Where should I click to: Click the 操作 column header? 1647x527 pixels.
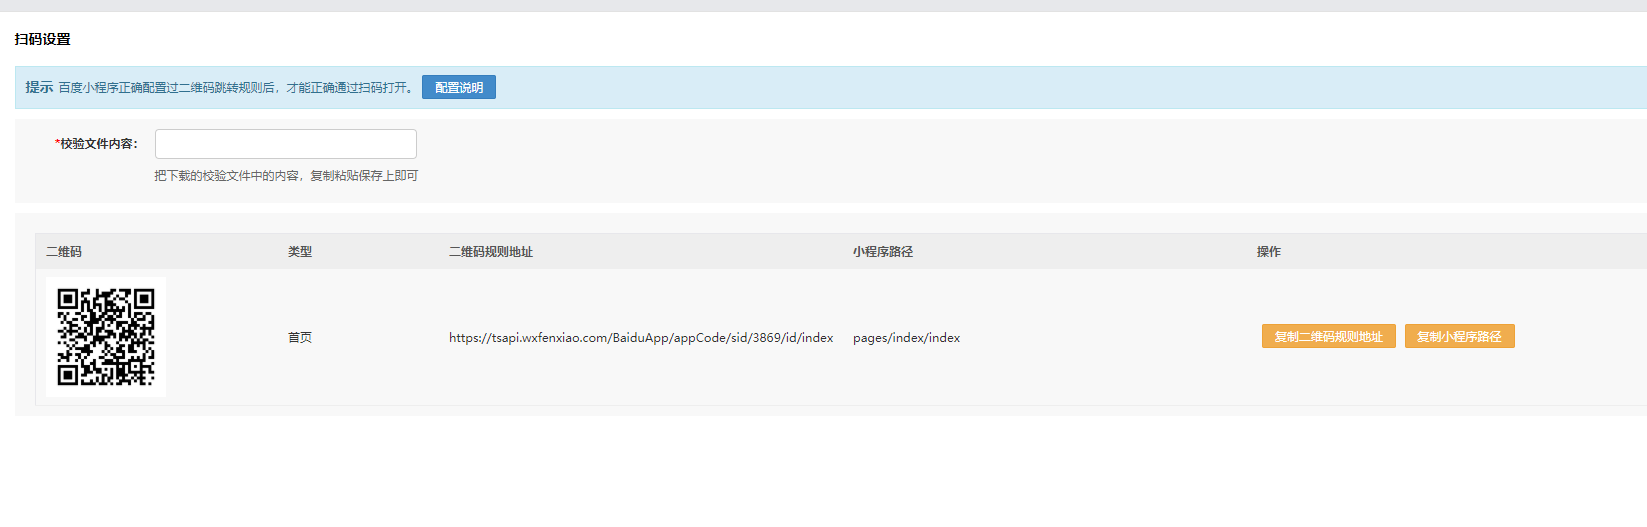pyautogui.click(x=1269, y=252)
